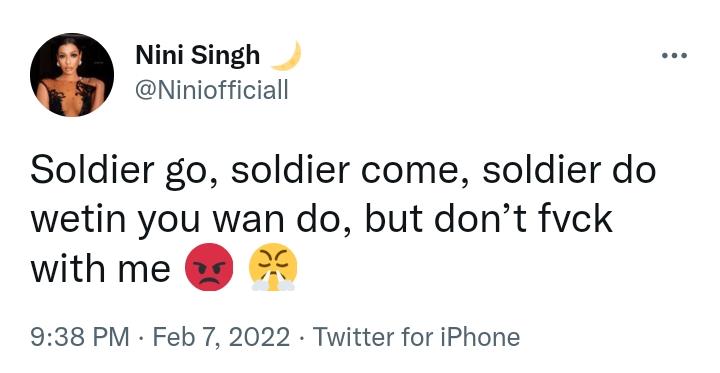Click the word "wetin" in the tweet
This screenshot has height=373, width=720.
click(78, 220)
